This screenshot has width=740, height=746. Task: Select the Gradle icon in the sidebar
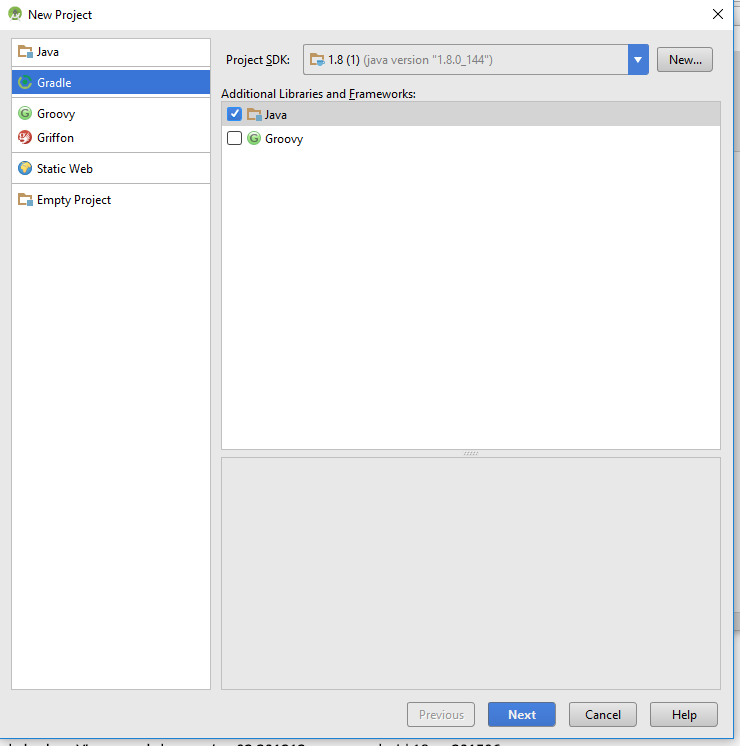[25, 82]
